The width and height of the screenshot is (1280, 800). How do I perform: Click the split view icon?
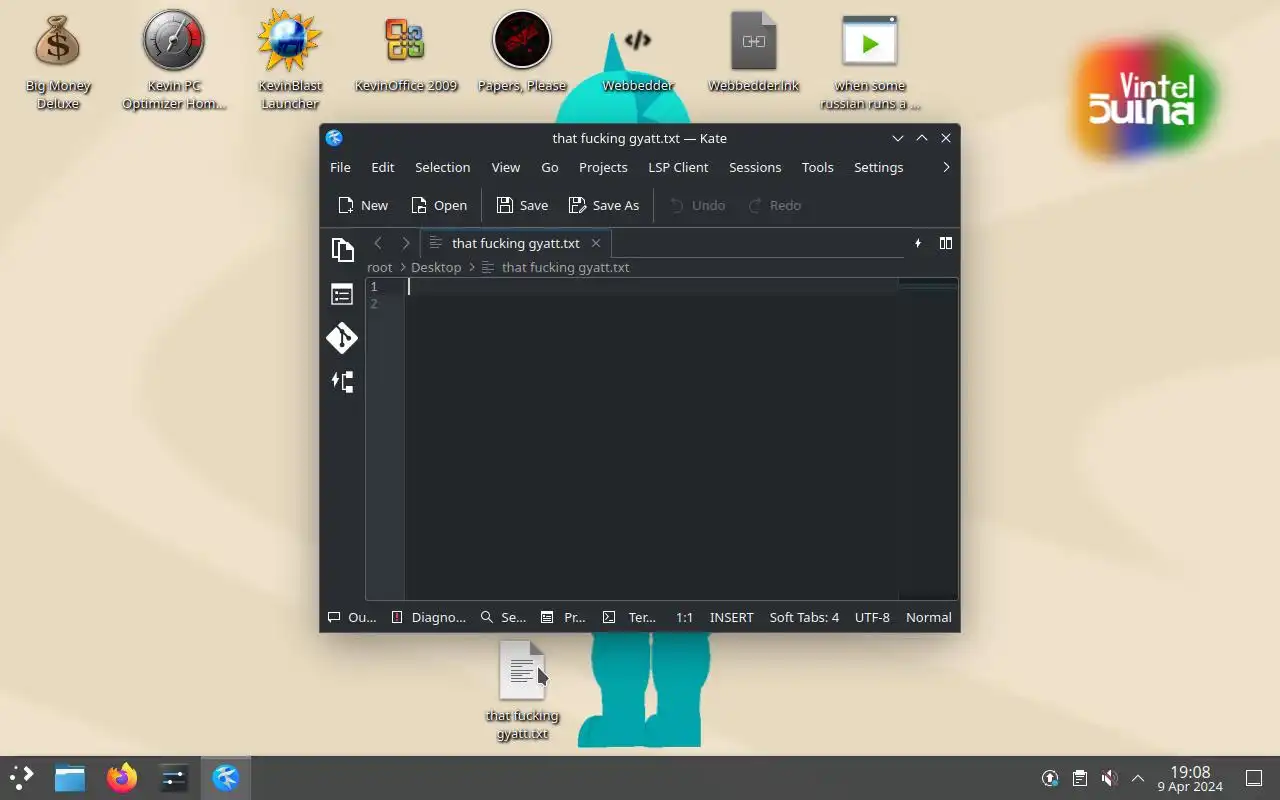click(946, 243)
